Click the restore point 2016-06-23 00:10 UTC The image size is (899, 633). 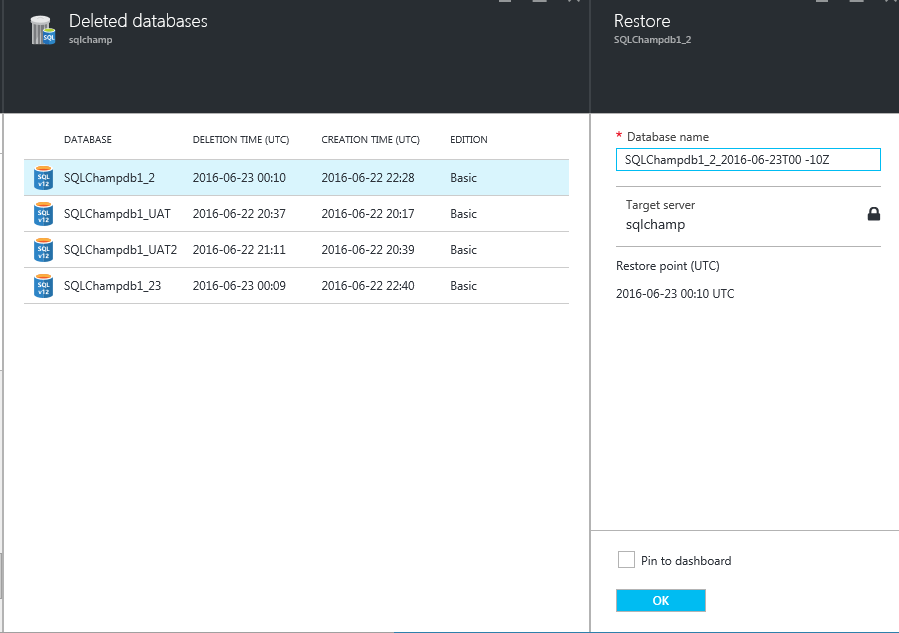click(x=675, y=294)
